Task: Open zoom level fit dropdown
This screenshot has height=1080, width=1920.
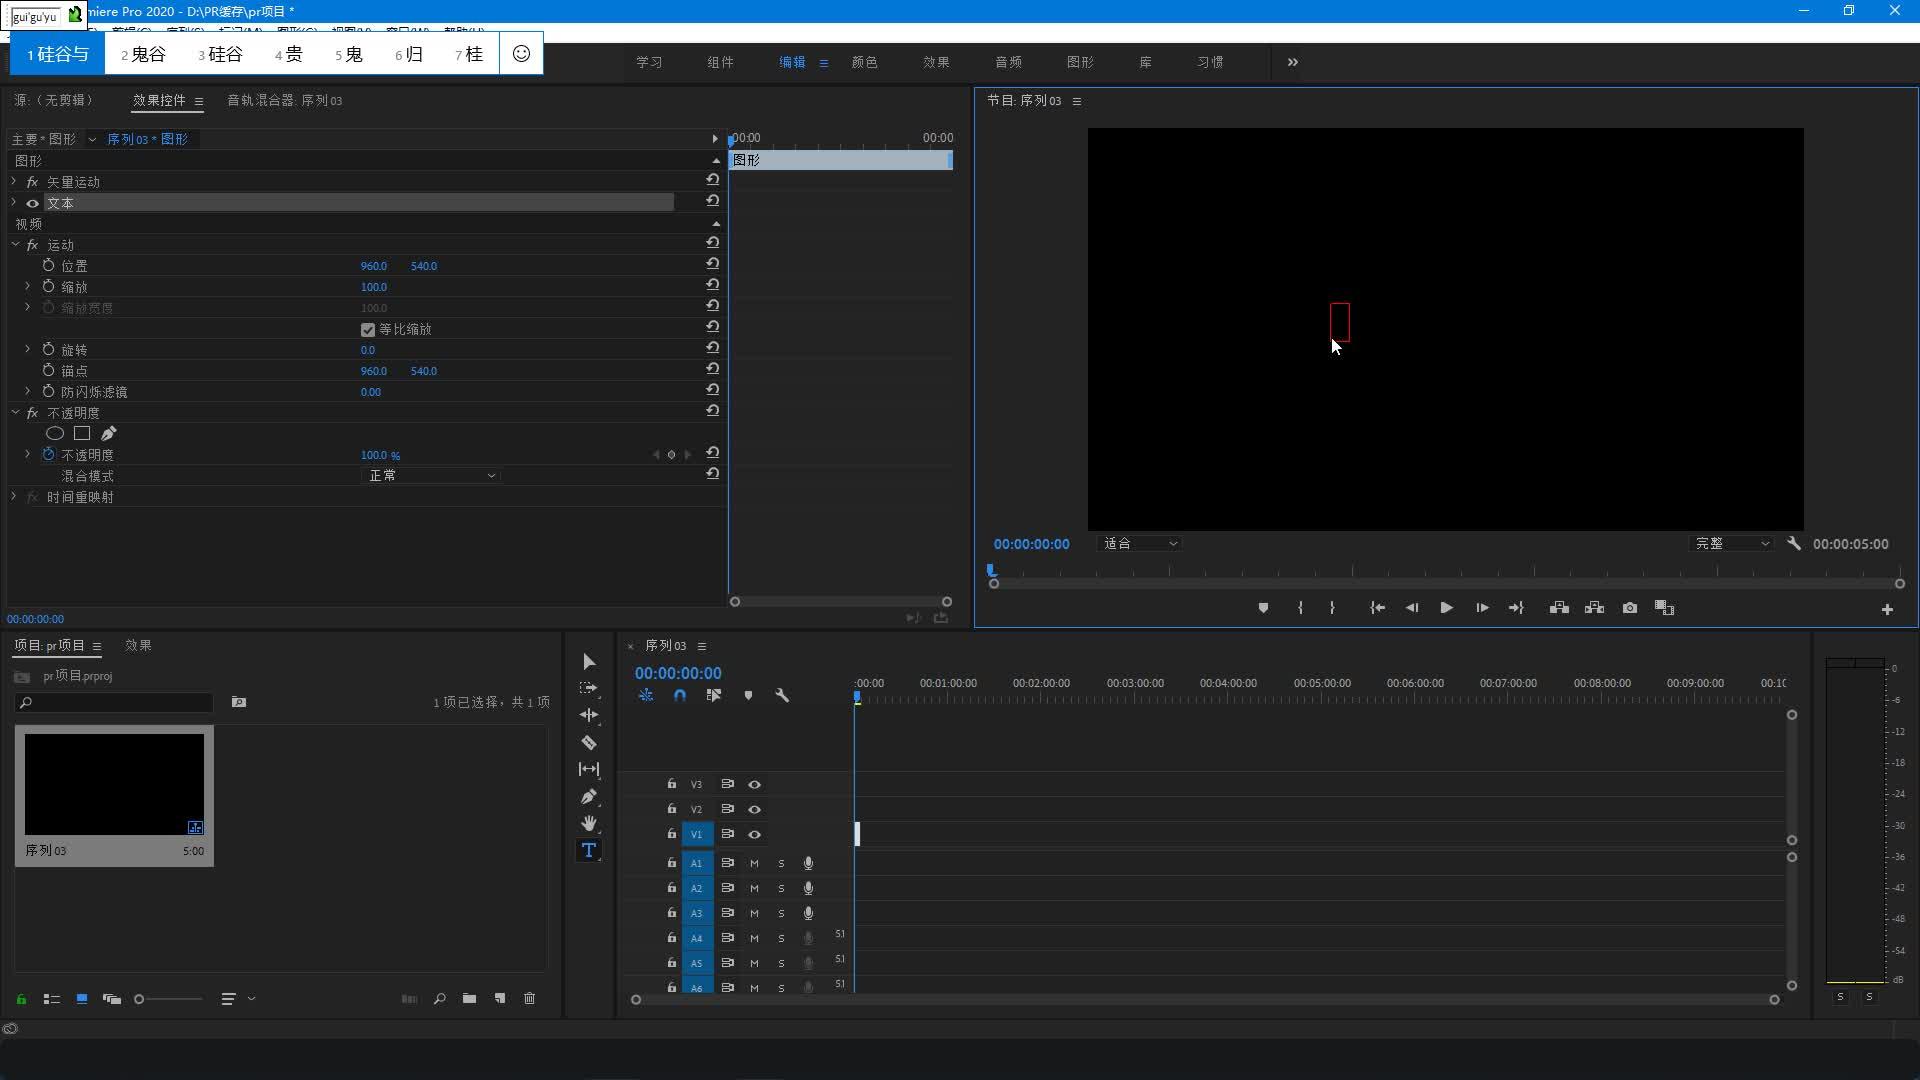Action: click(x=1139, y=544)
